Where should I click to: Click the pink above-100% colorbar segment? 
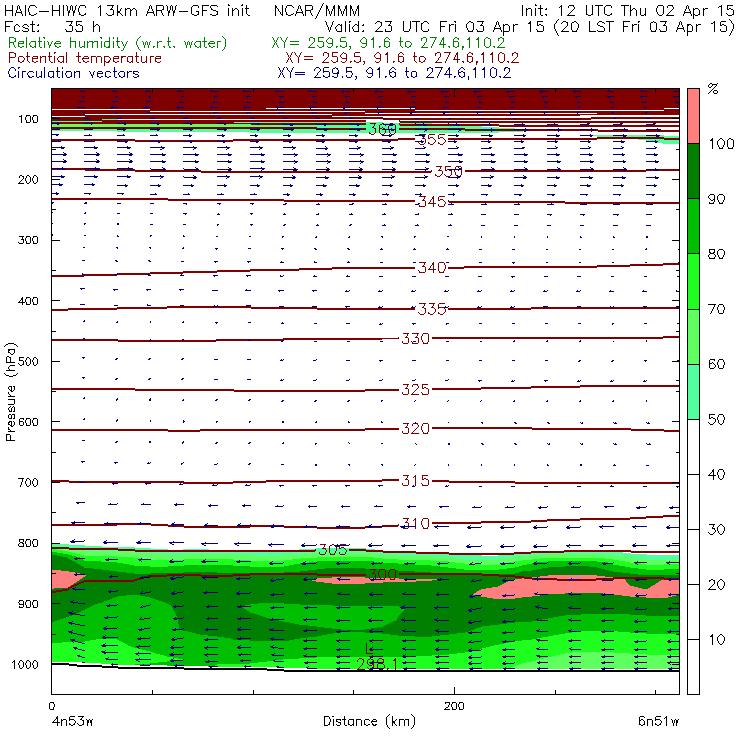(x=693, y=116)
